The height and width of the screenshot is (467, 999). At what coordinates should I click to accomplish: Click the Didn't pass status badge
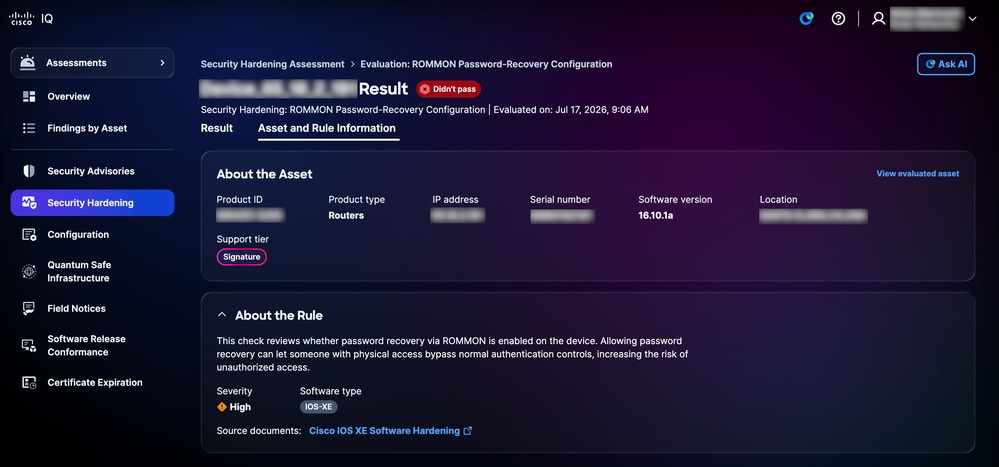[449, 89]
